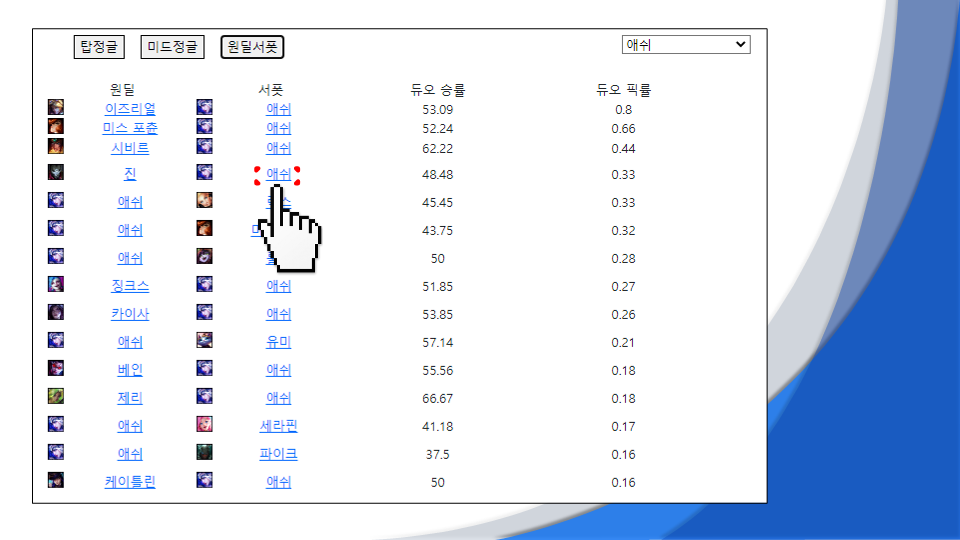Open the 베인 link
This screenshot has width=960, height=540.
tap(130, 370)
